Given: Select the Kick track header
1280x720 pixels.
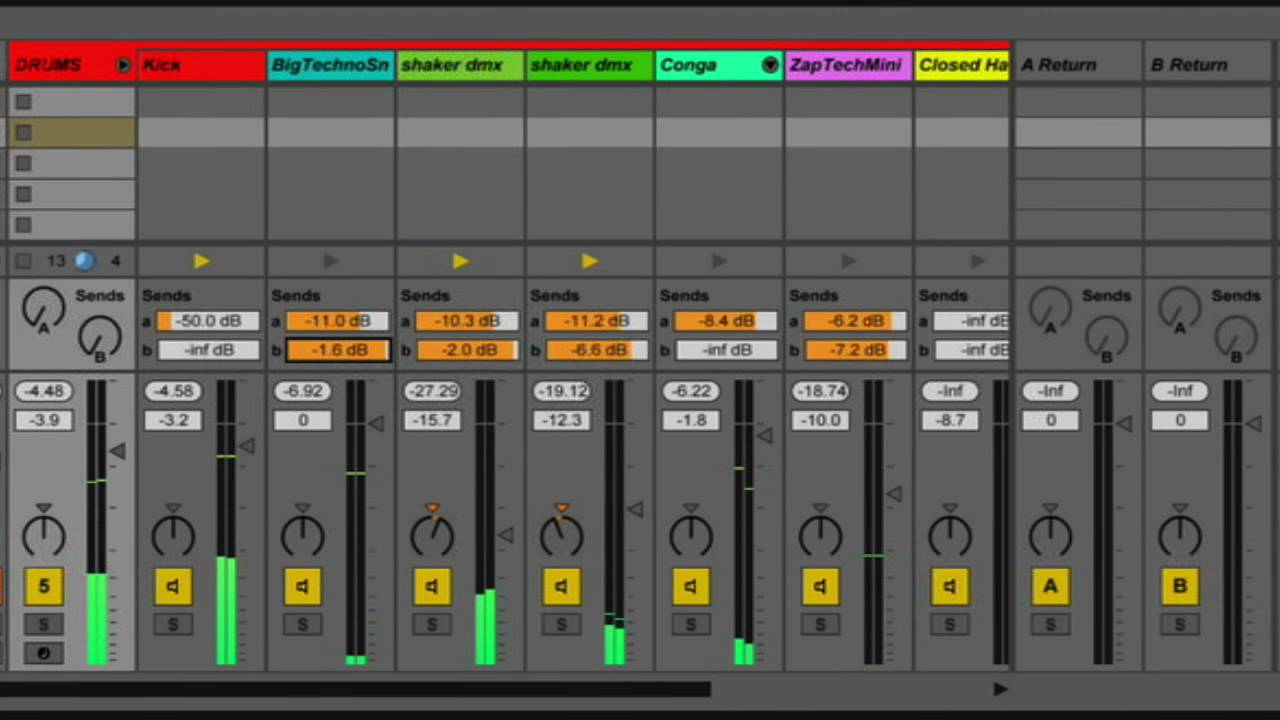Looking at the screenshot, I should coord(201,65).
